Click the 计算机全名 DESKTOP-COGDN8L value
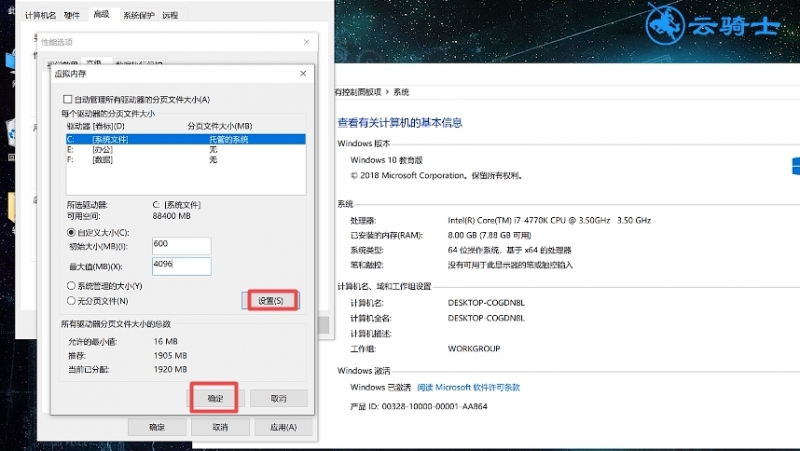This screenshot has width=800, height=451. click(x=486, y=318)
